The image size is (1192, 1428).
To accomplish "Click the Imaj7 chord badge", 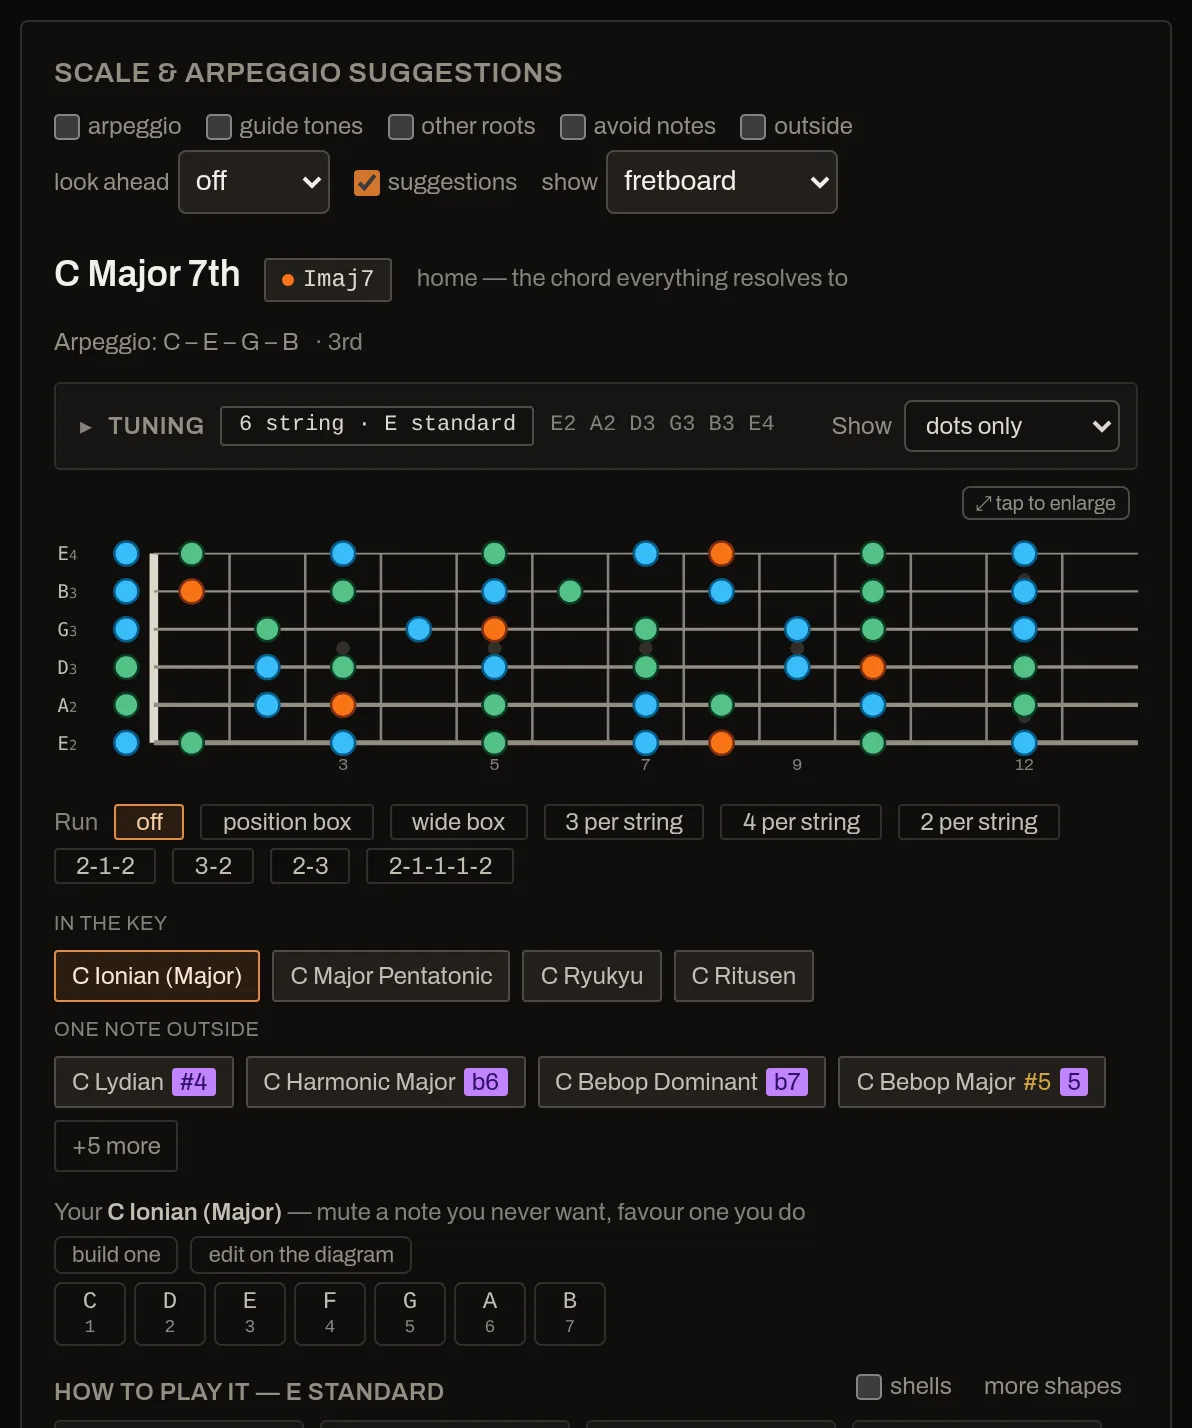I will click(328, 280).
